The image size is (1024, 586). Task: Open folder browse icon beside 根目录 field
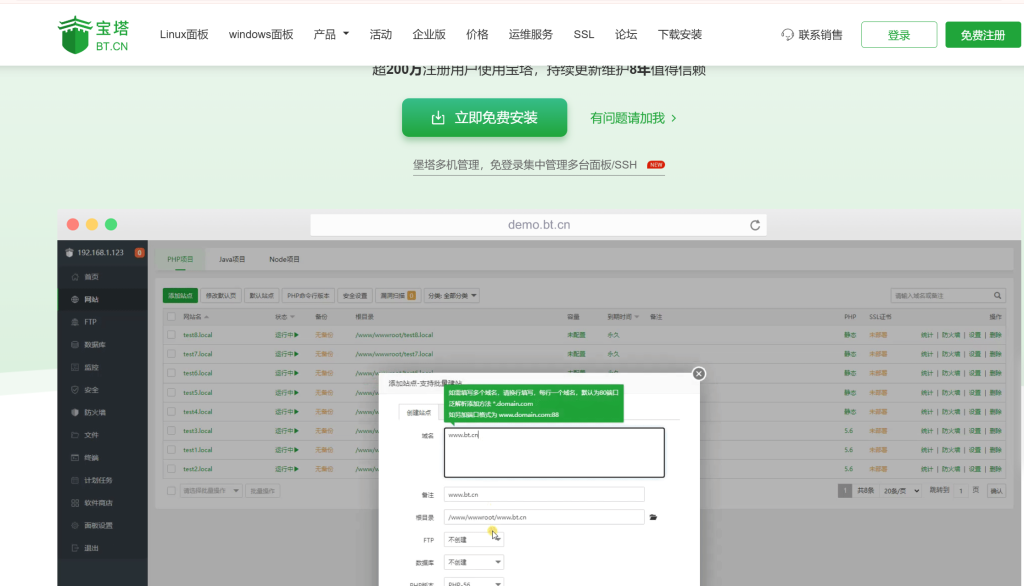[654, 517]
